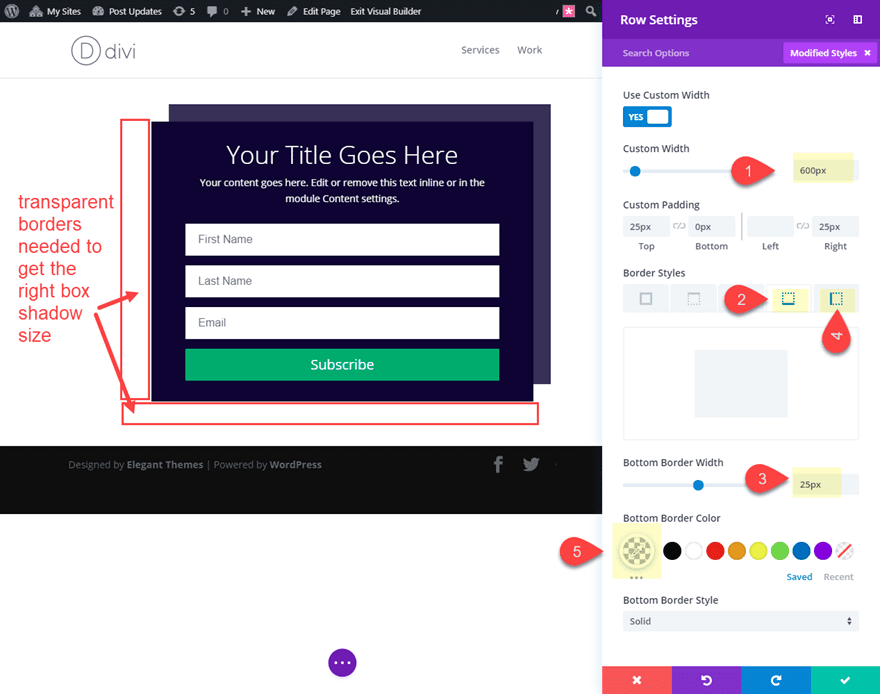
Task: Open the purple dots builder menu
Action: (342, 662)
